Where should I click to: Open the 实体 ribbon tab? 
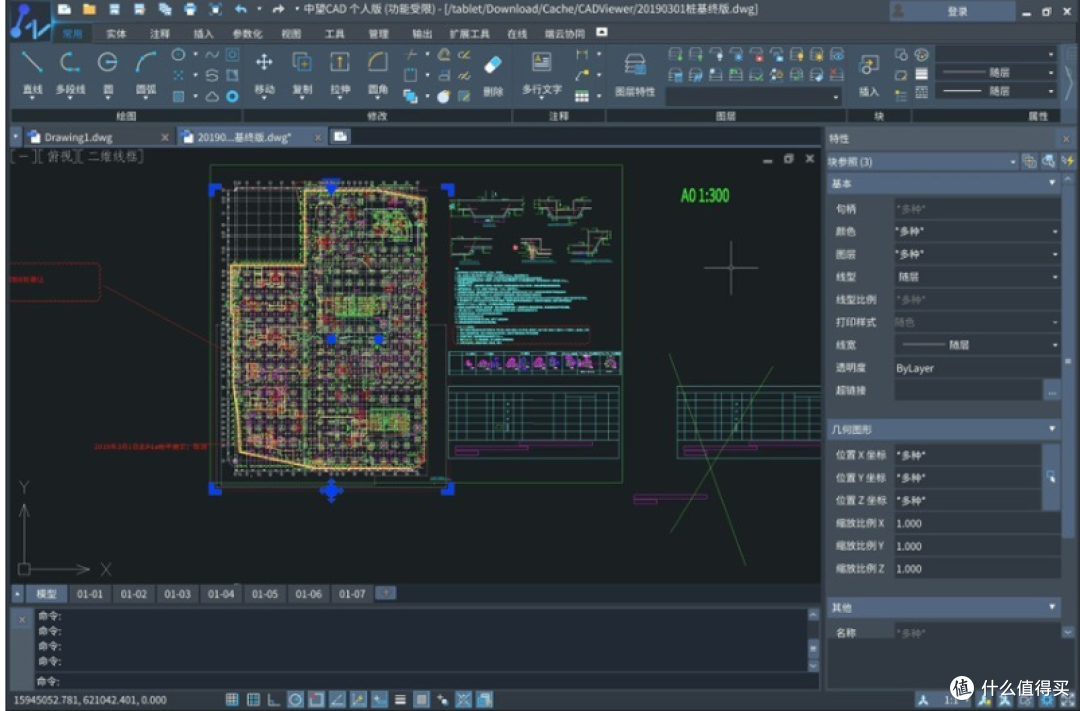(116, 33)
